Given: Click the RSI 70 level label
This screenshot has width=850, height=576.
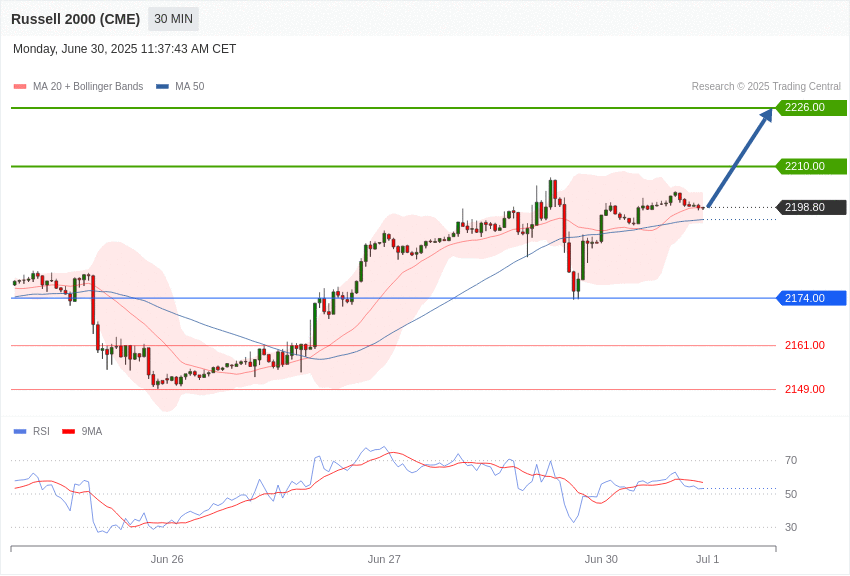Looking at the screenshot, I should pos(791,460).
